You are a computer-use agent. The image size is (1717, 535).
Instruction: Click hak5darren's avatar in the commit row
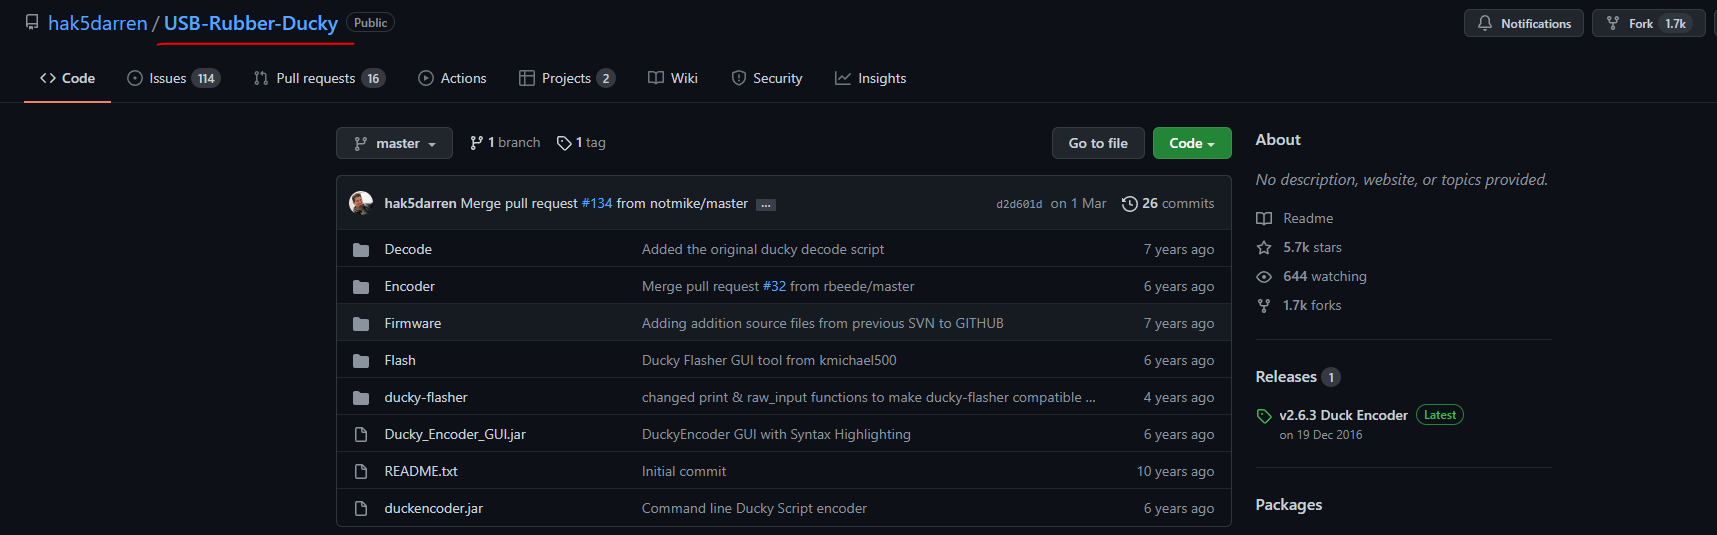click(x=361, y=203)
